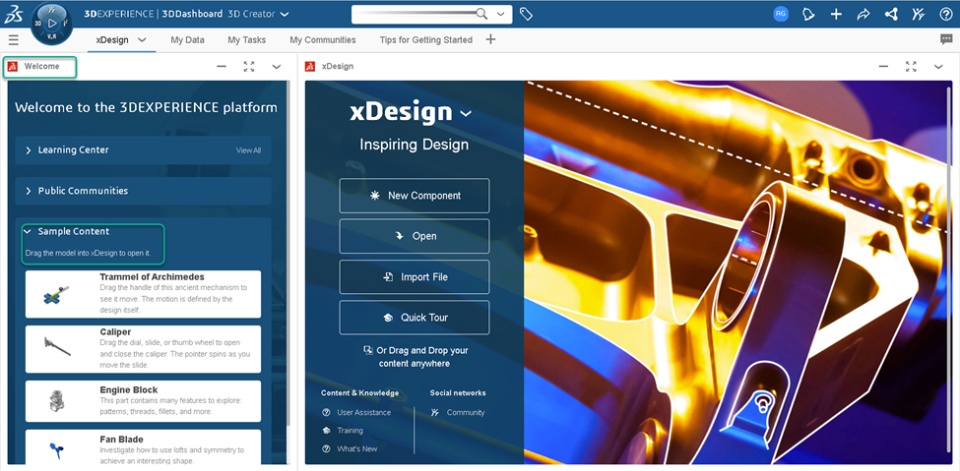960x471 pixels.
Task: Add a new dashboard tab with plus
Action: coord(490,39)
